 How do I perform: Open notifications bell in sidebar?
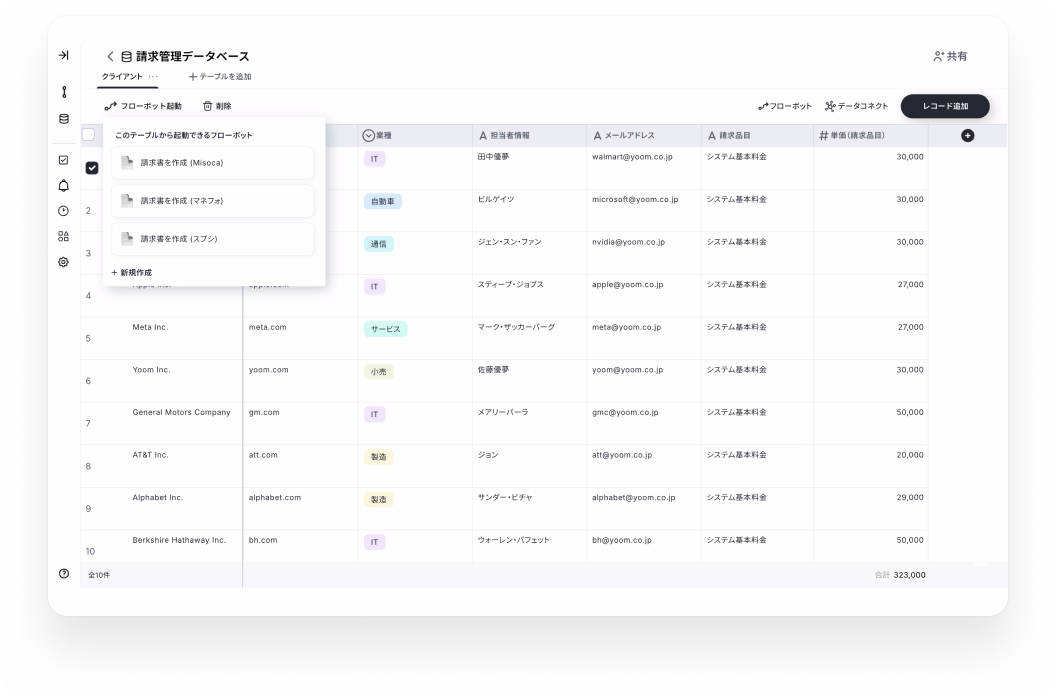pos(64,185)
